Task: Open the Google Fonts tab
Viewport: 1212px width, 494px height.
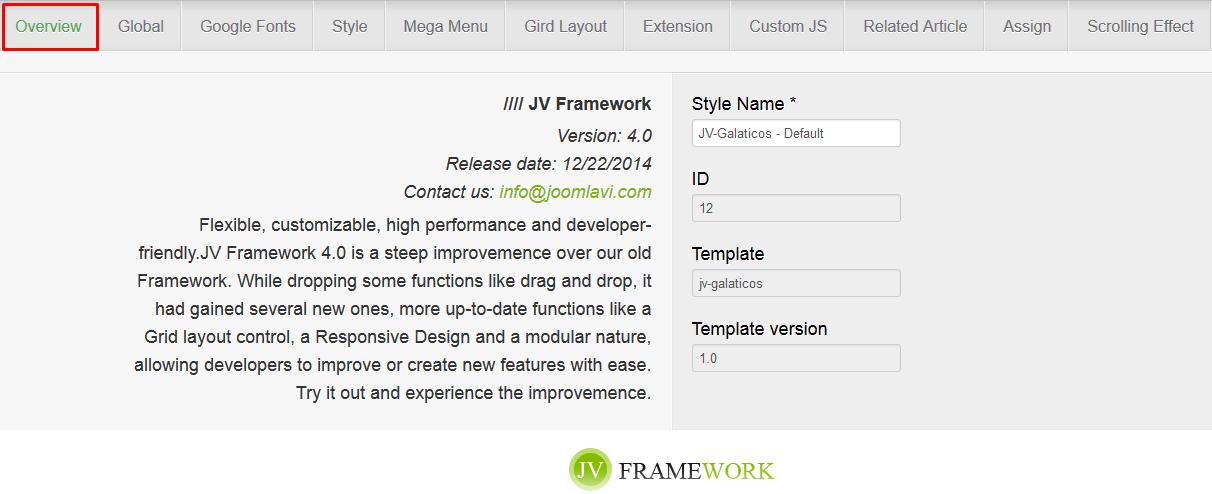Action: tap(248, 27)
